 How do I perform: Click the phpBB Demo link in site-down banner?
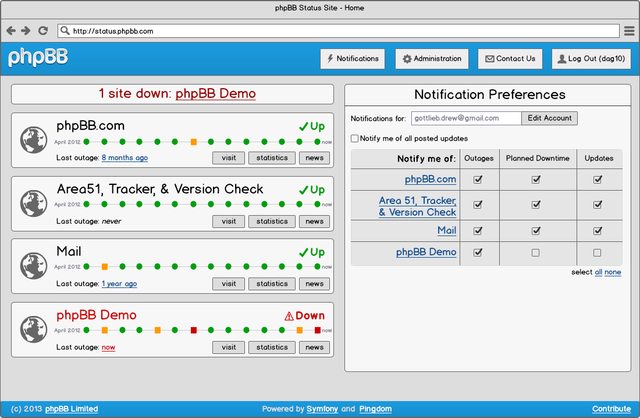(216, 93)
